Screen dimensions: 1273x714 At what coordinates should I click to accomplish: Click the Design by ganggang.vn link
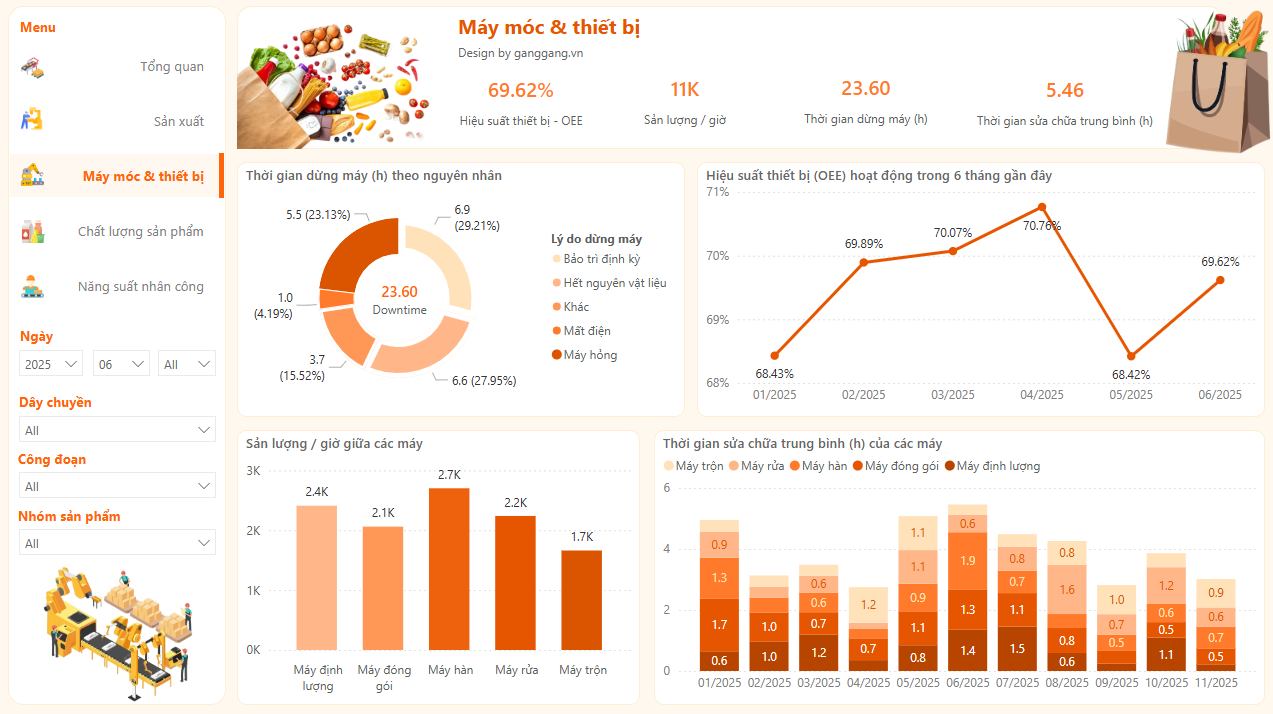point(520,53)
